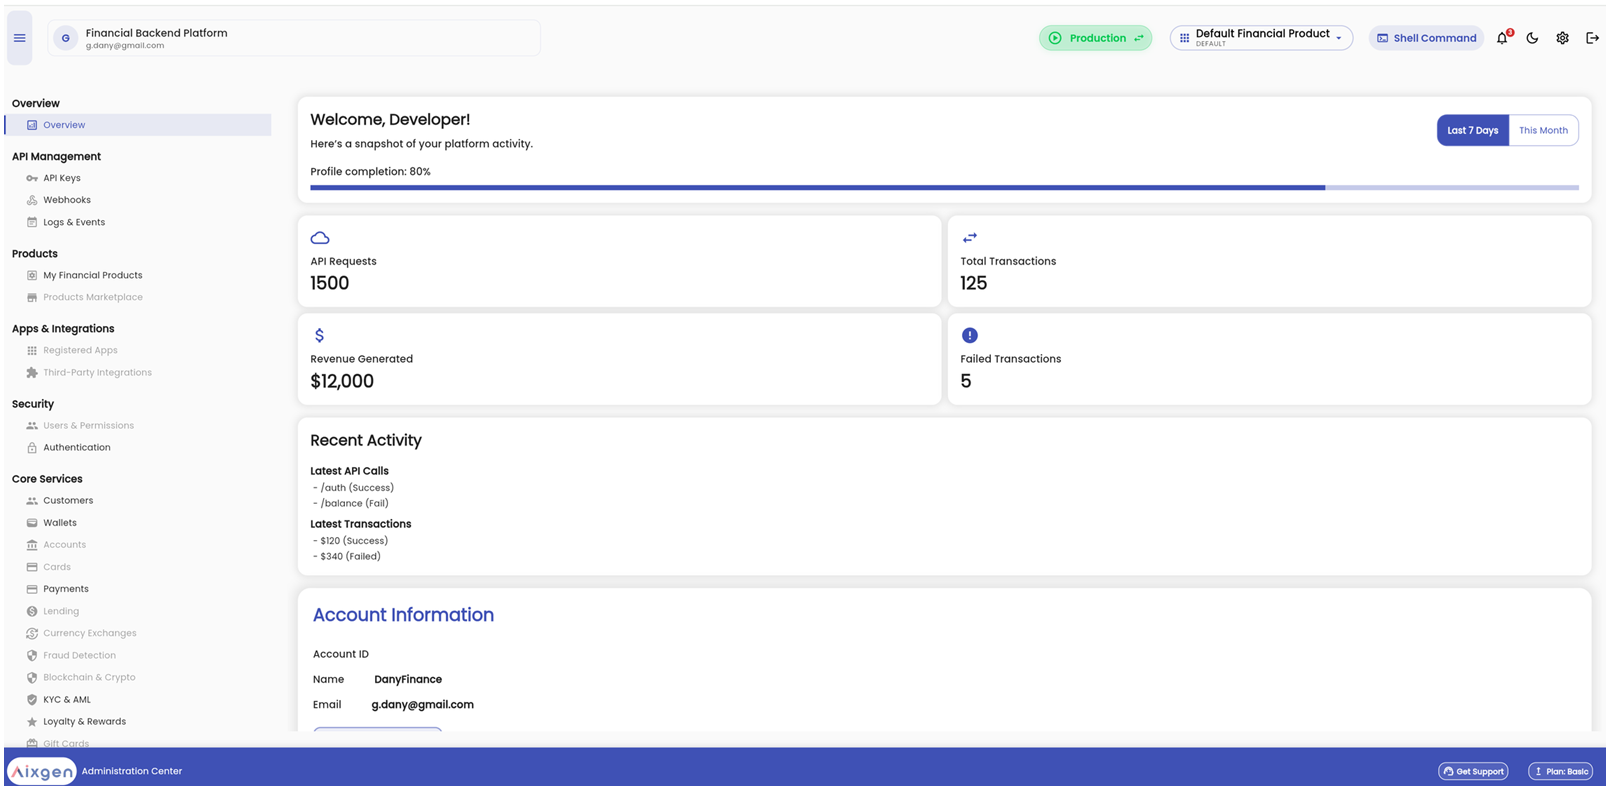
Task: Click the Aixgen logo
Action: [x=41, y=771]
